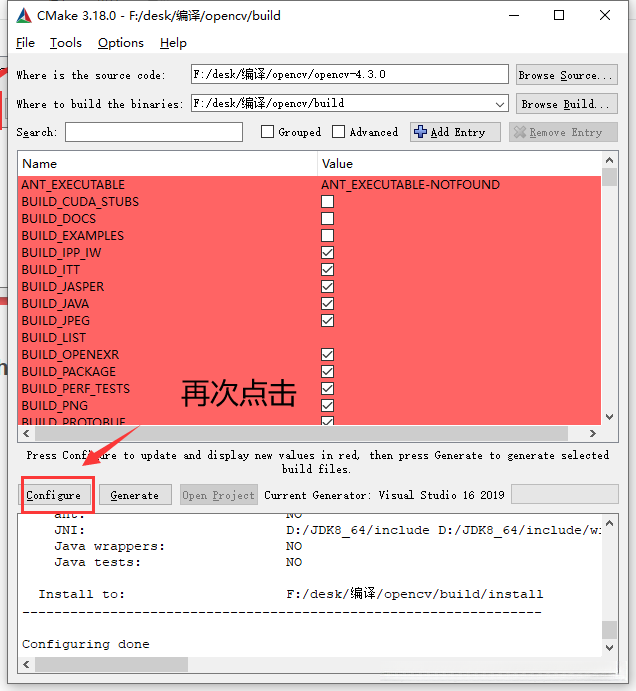Select the BUILD_PERF_TESTS entry name
This screenshot has width=636, height=691.
pos(76,388)
